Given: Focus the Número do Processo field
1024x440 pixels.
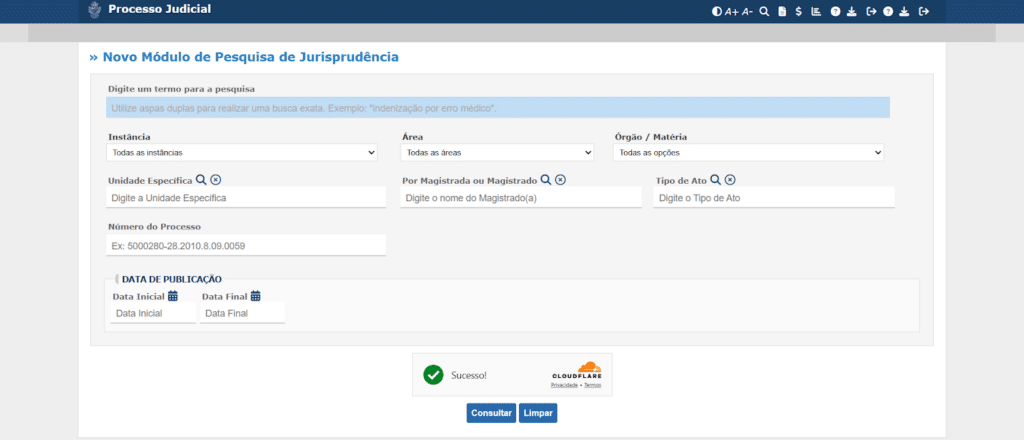Looking at the screenshot, I should click(x=246, y=245).
